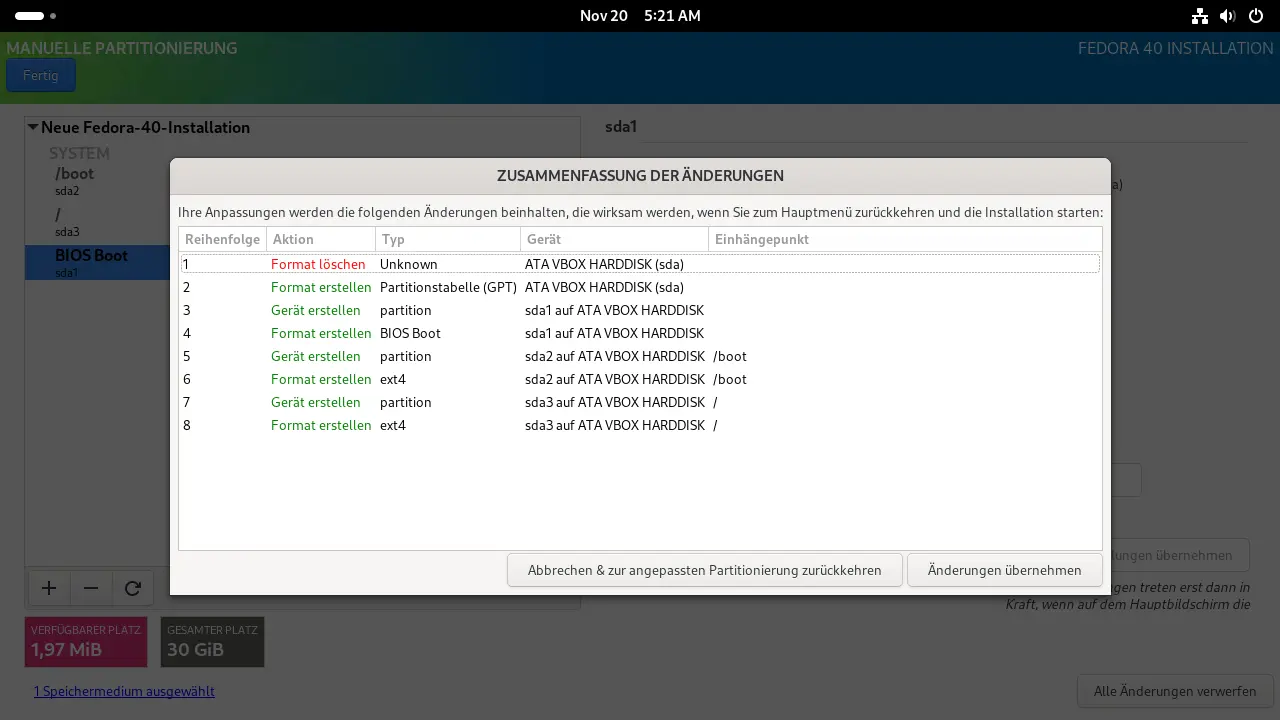The height and width of the screenshot is (720, 1280).
Task: Click the Änderungen übernehmen button
Action: (x=1004, y=570)
